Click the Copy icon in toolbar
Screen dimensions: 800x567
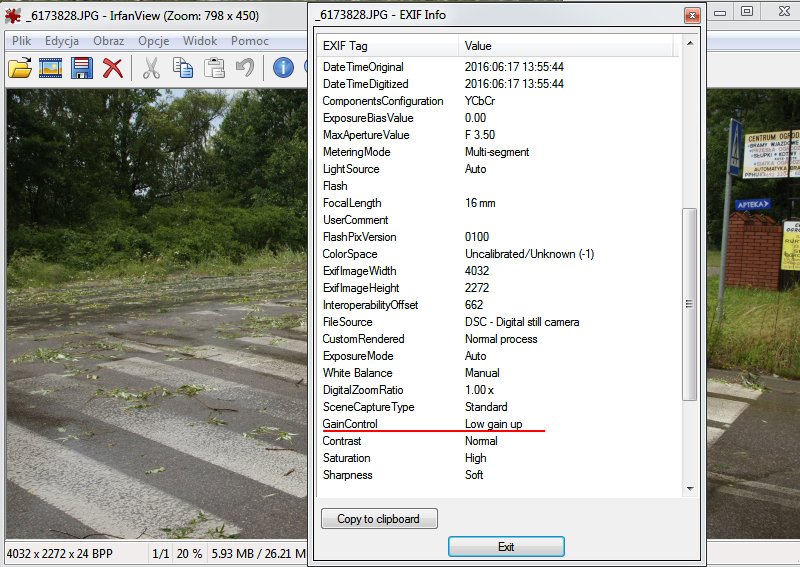click(x=183, y=68)
